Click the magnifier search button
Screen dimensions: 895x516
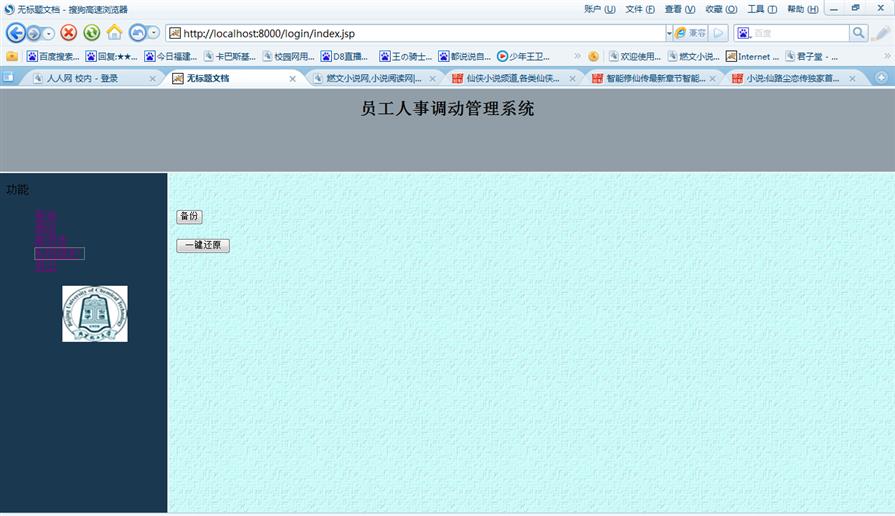click(x=858, y=33)
